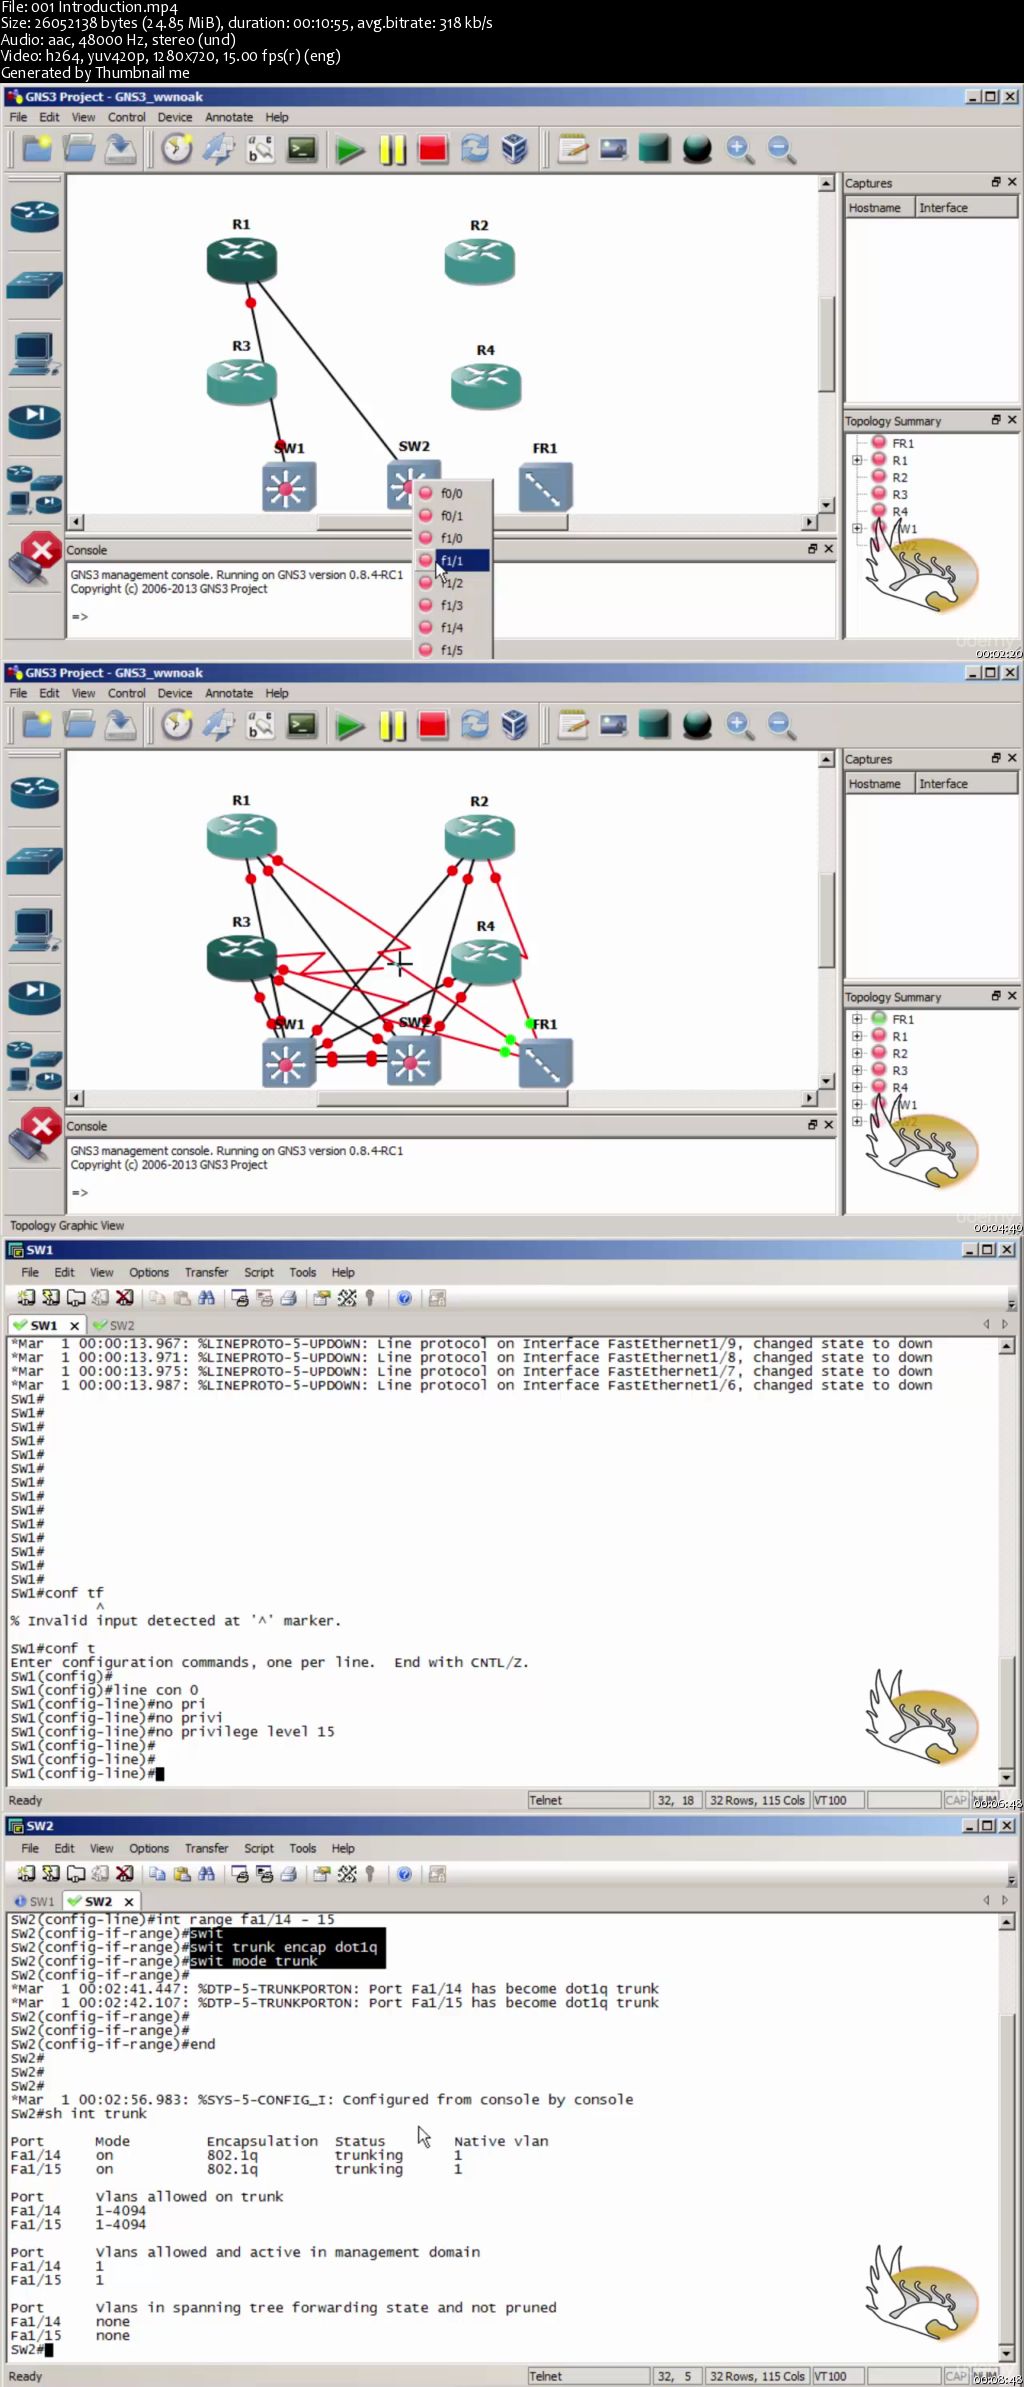
Task: Open Control menu in port-menu GNS3 window
Action: click(127, 117)
